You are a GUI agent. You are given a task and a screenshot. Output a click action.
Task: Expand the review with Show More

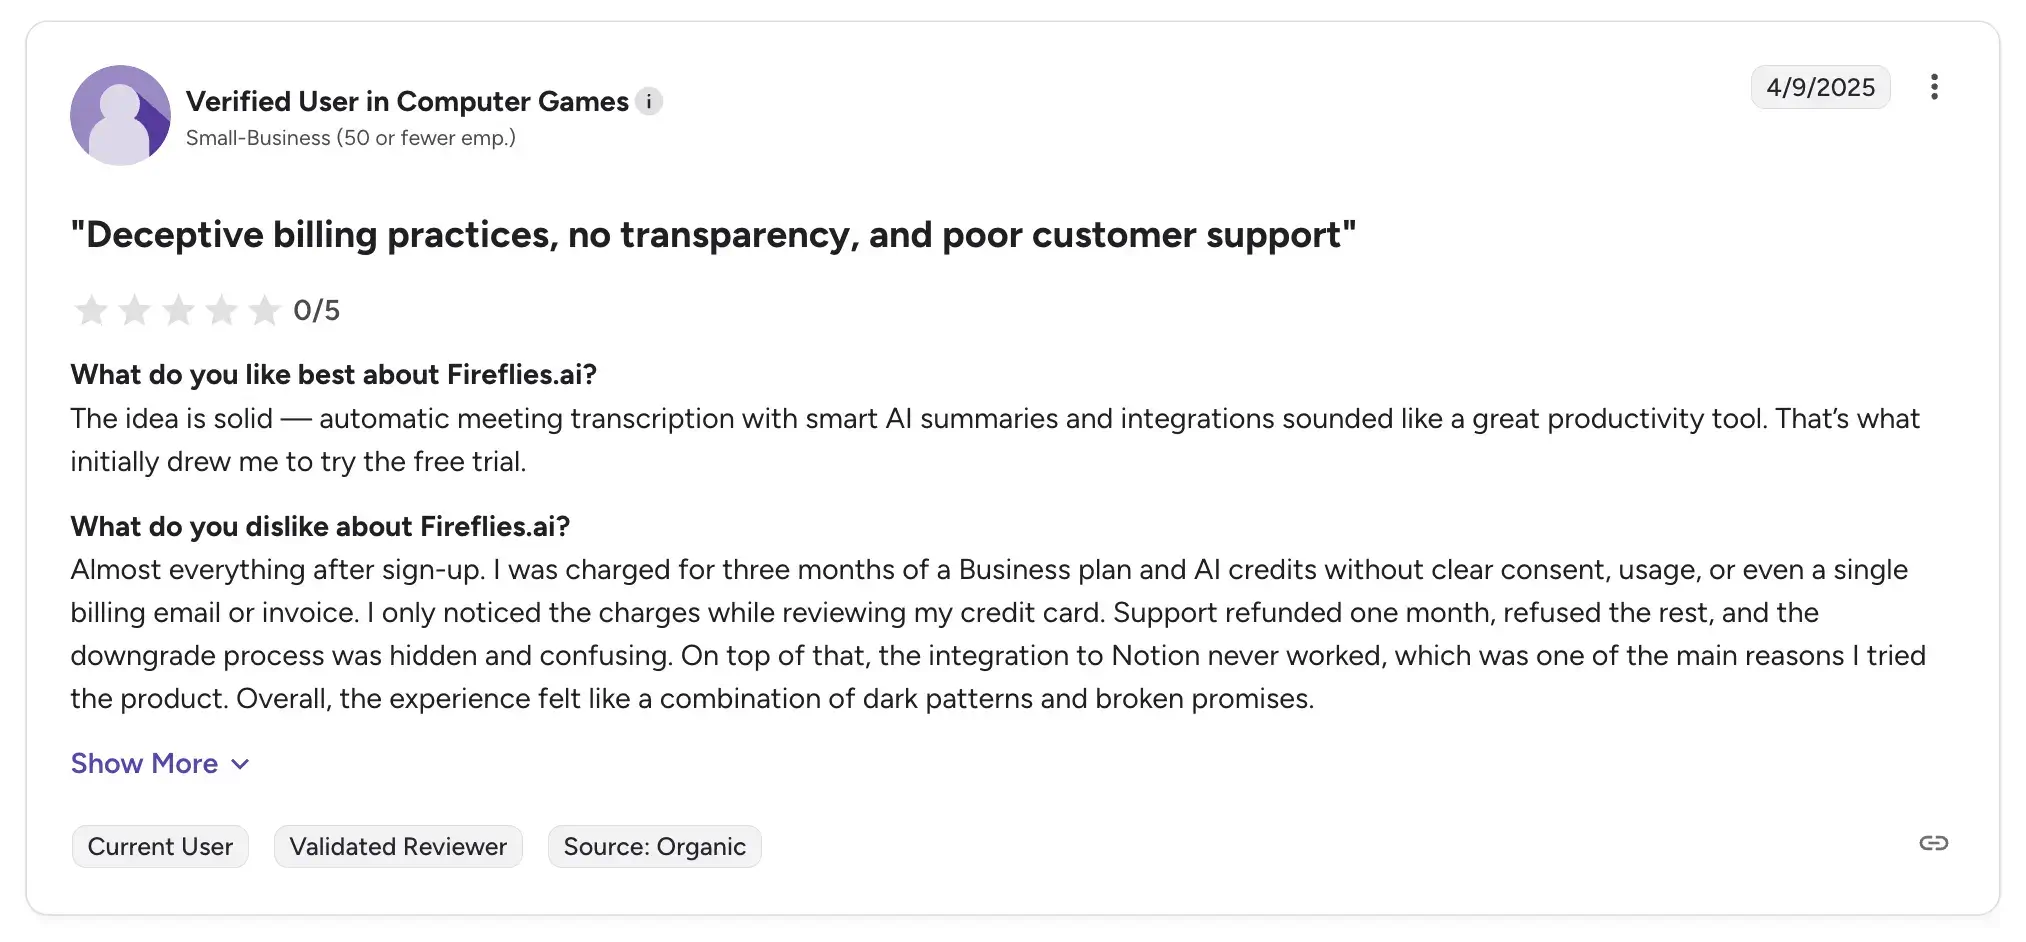(144, 763)
